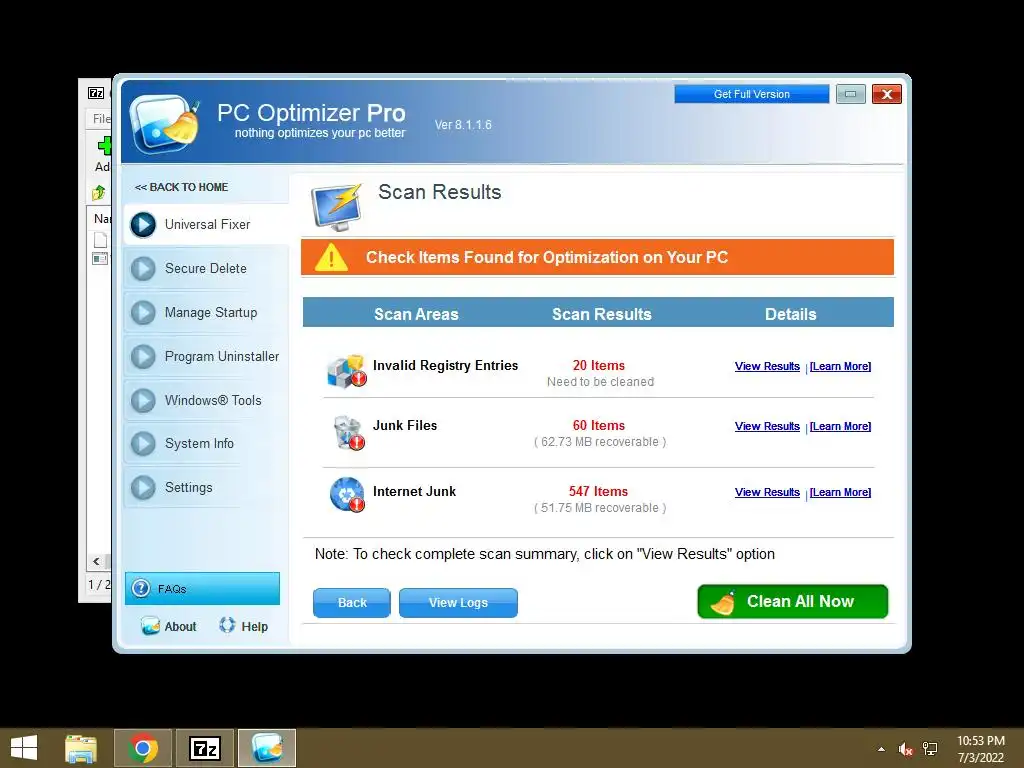The height and width of the screenshot is (768, 1024).
Task: Click the Help link text
Action: 255,626
